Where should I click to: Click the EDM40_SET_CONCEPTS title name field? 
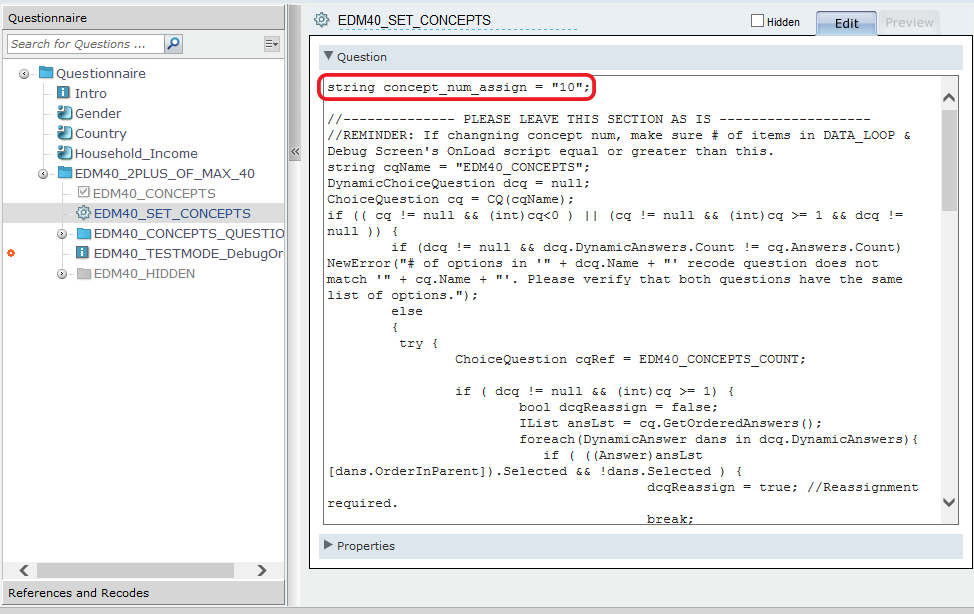click(457, 21)
